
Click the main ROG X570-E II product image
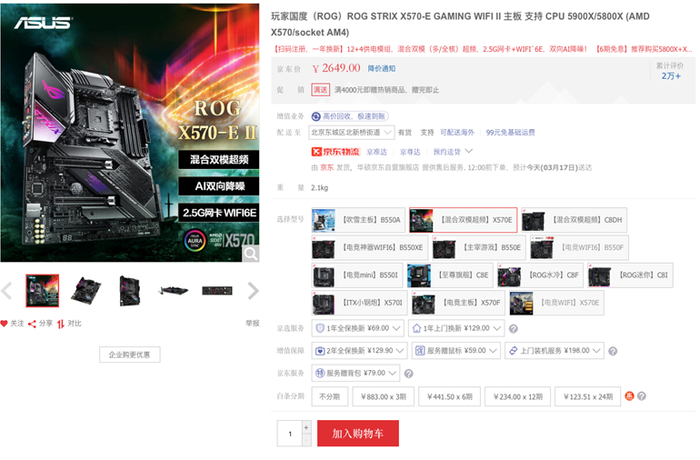tap(130, 133)
